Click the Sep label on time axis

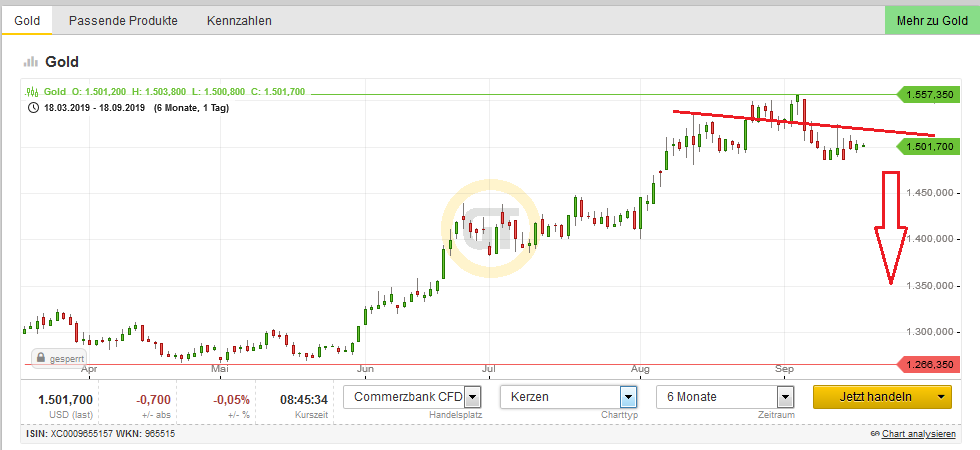784,370
